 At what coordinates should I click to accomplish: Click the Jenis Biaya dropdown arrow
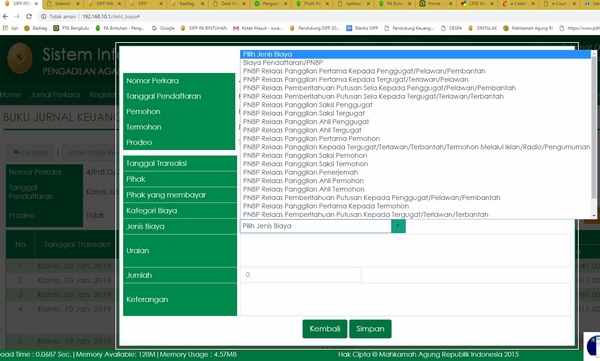click(398, 226)
